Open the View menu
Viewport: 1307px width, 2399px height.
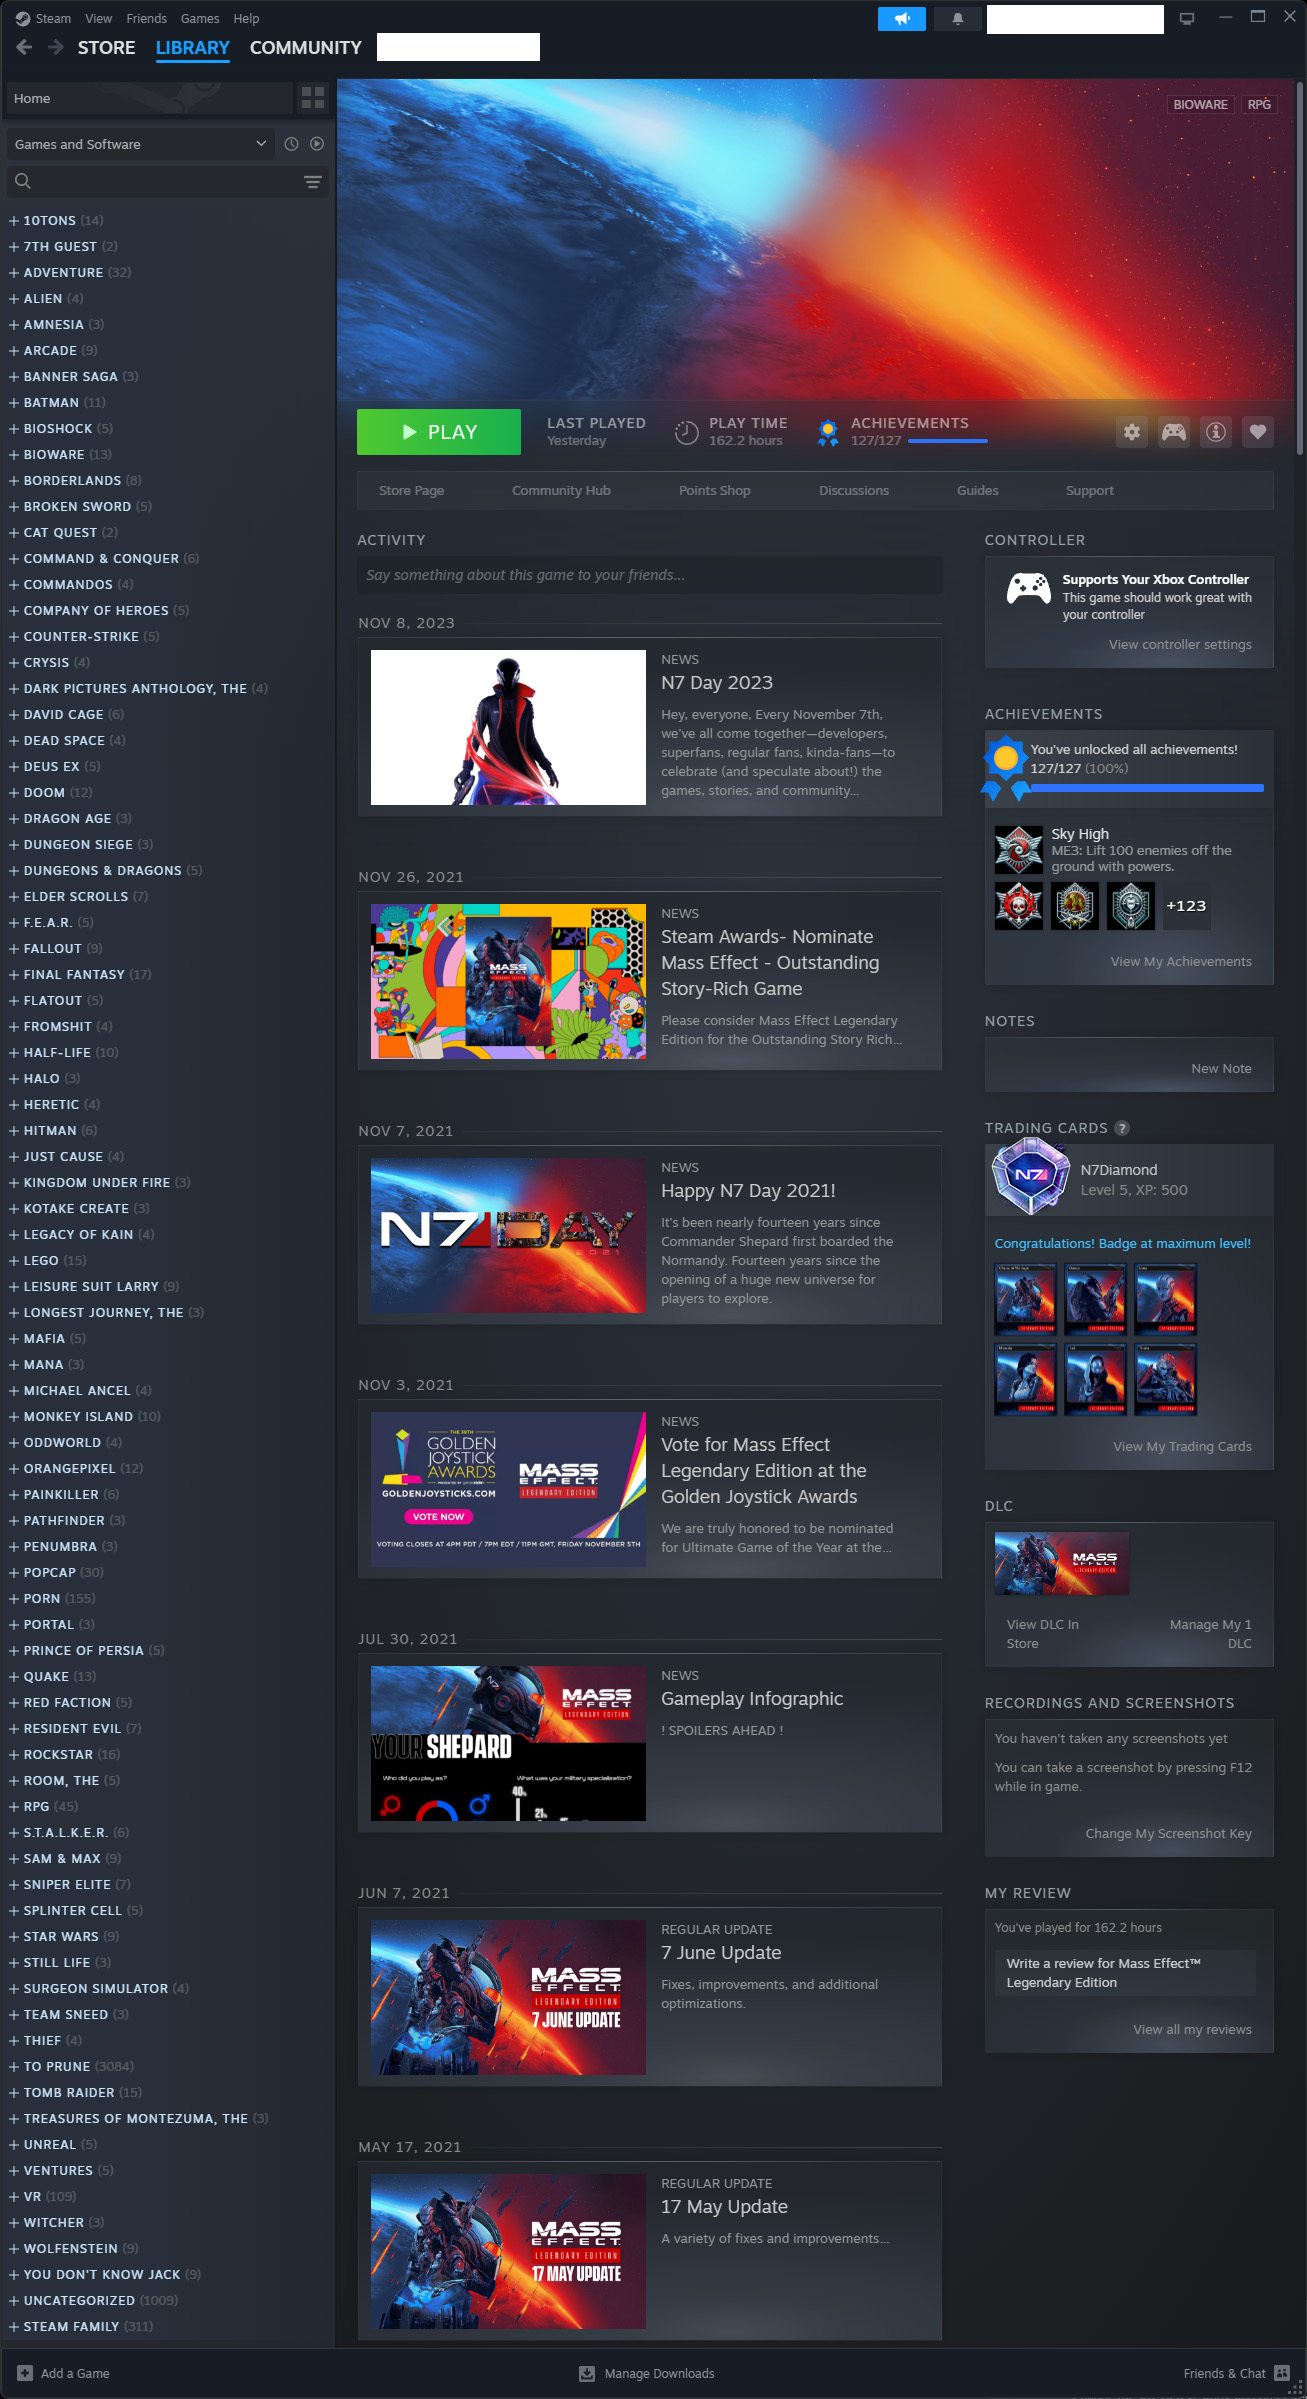(98, 18)
